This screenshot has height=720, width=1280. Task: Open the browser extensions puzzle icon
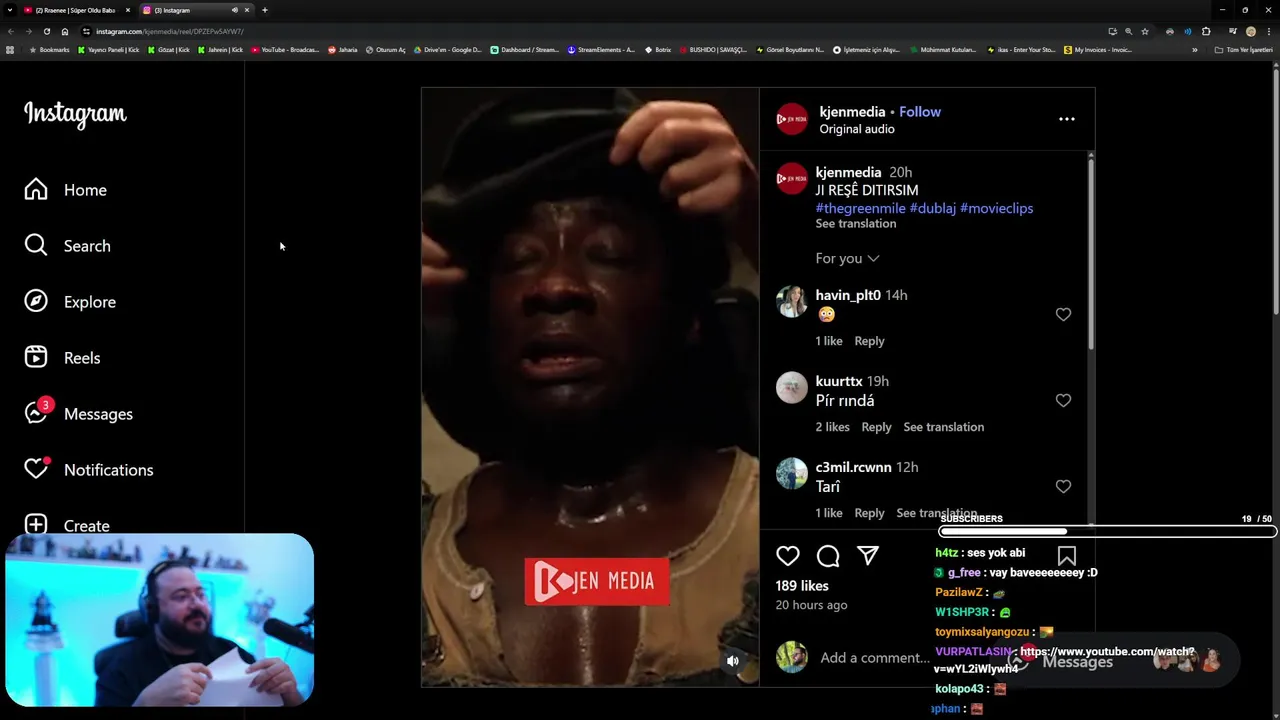1206,31
